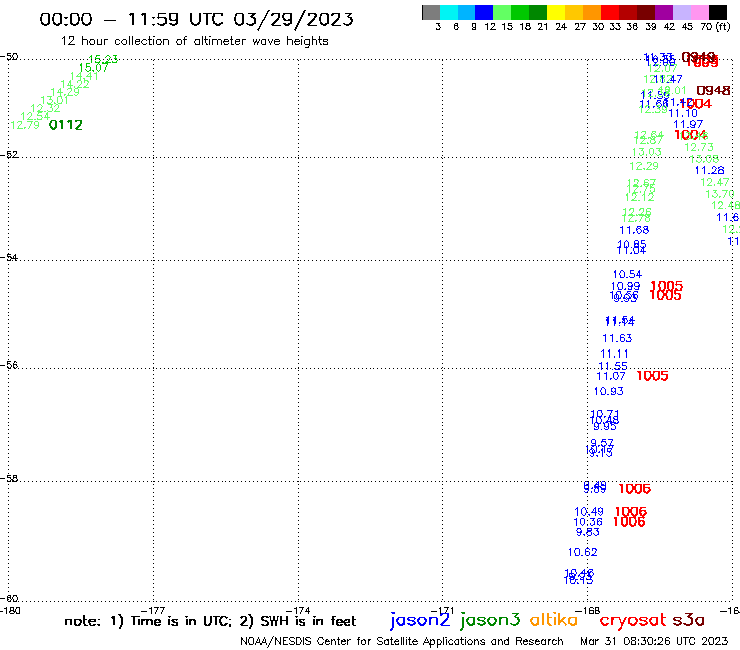740x650 pixels.
Task: Click the green '0112' time stamp
Action: pos(66,125)
